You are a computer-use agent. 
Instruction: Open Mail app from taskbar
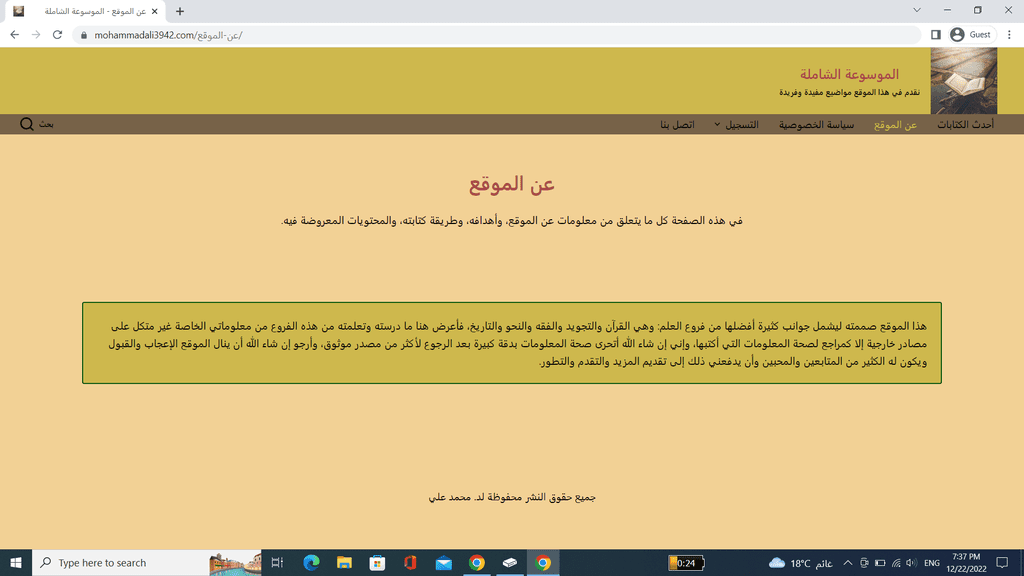coord(443,562)
